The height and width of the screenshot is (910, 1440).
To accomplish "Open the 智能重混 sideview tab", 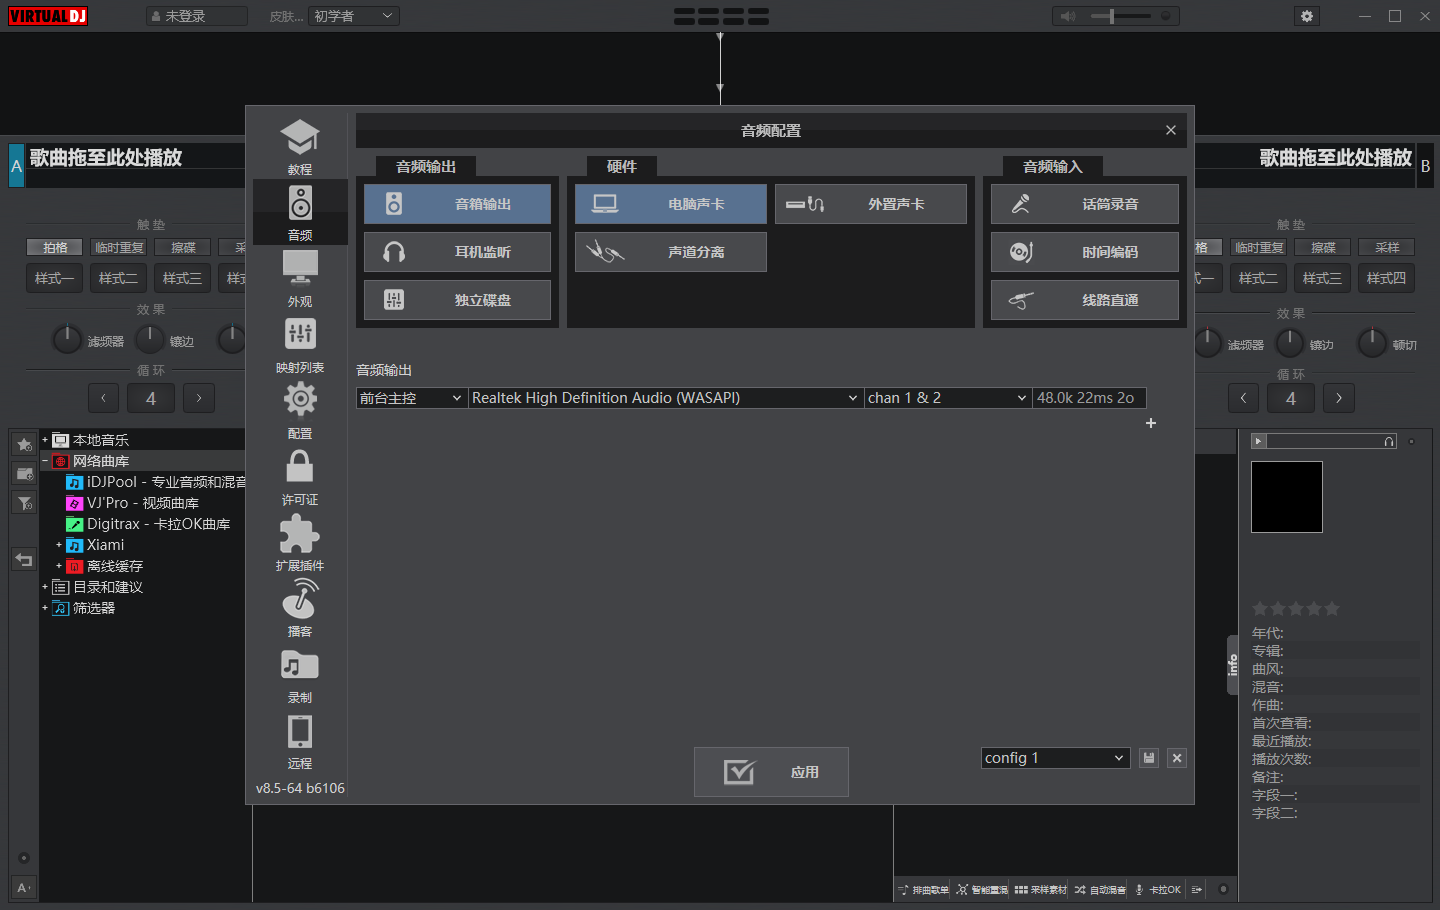I will (982, 889).
